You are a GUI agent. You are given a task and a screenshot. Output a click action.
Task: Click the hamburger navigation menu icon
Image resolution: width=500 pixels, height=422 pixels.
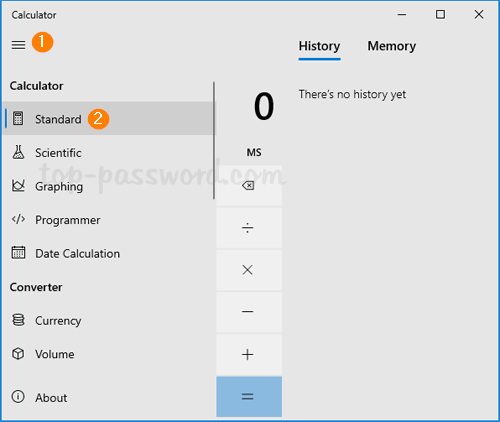18,45
